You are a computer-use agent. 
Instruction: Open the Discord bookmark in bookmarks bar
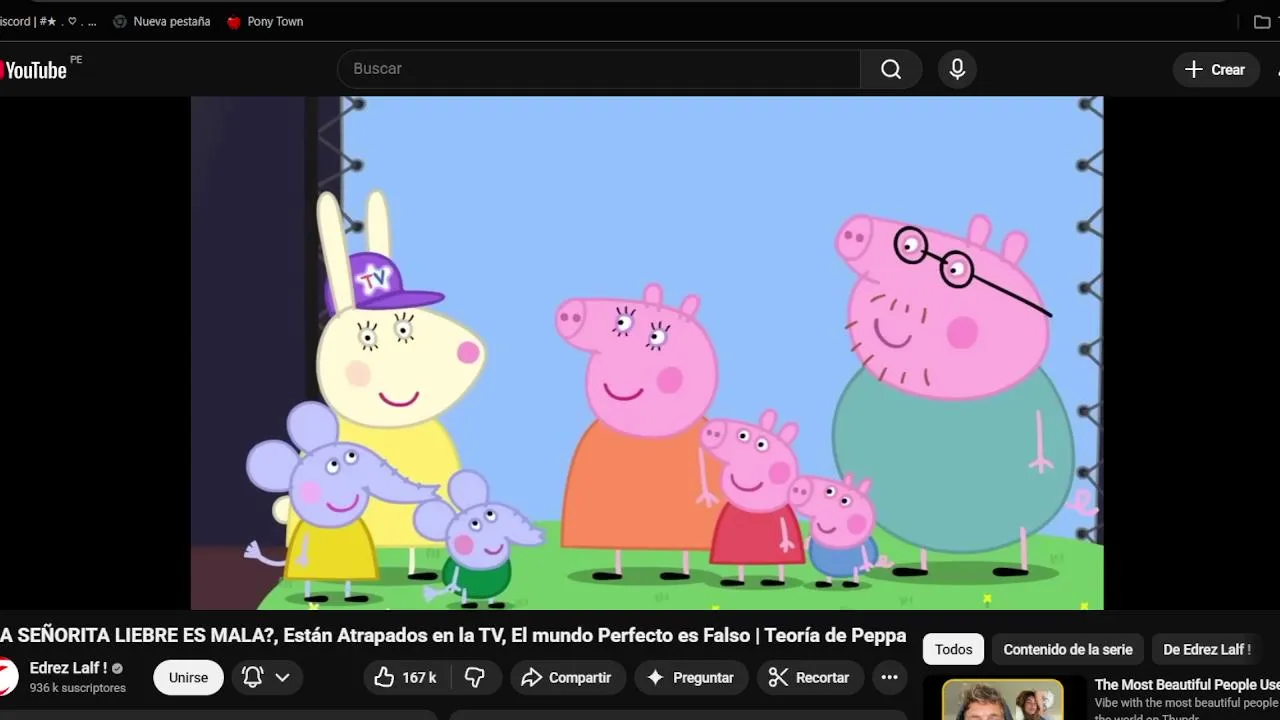(x=48, y=21)
